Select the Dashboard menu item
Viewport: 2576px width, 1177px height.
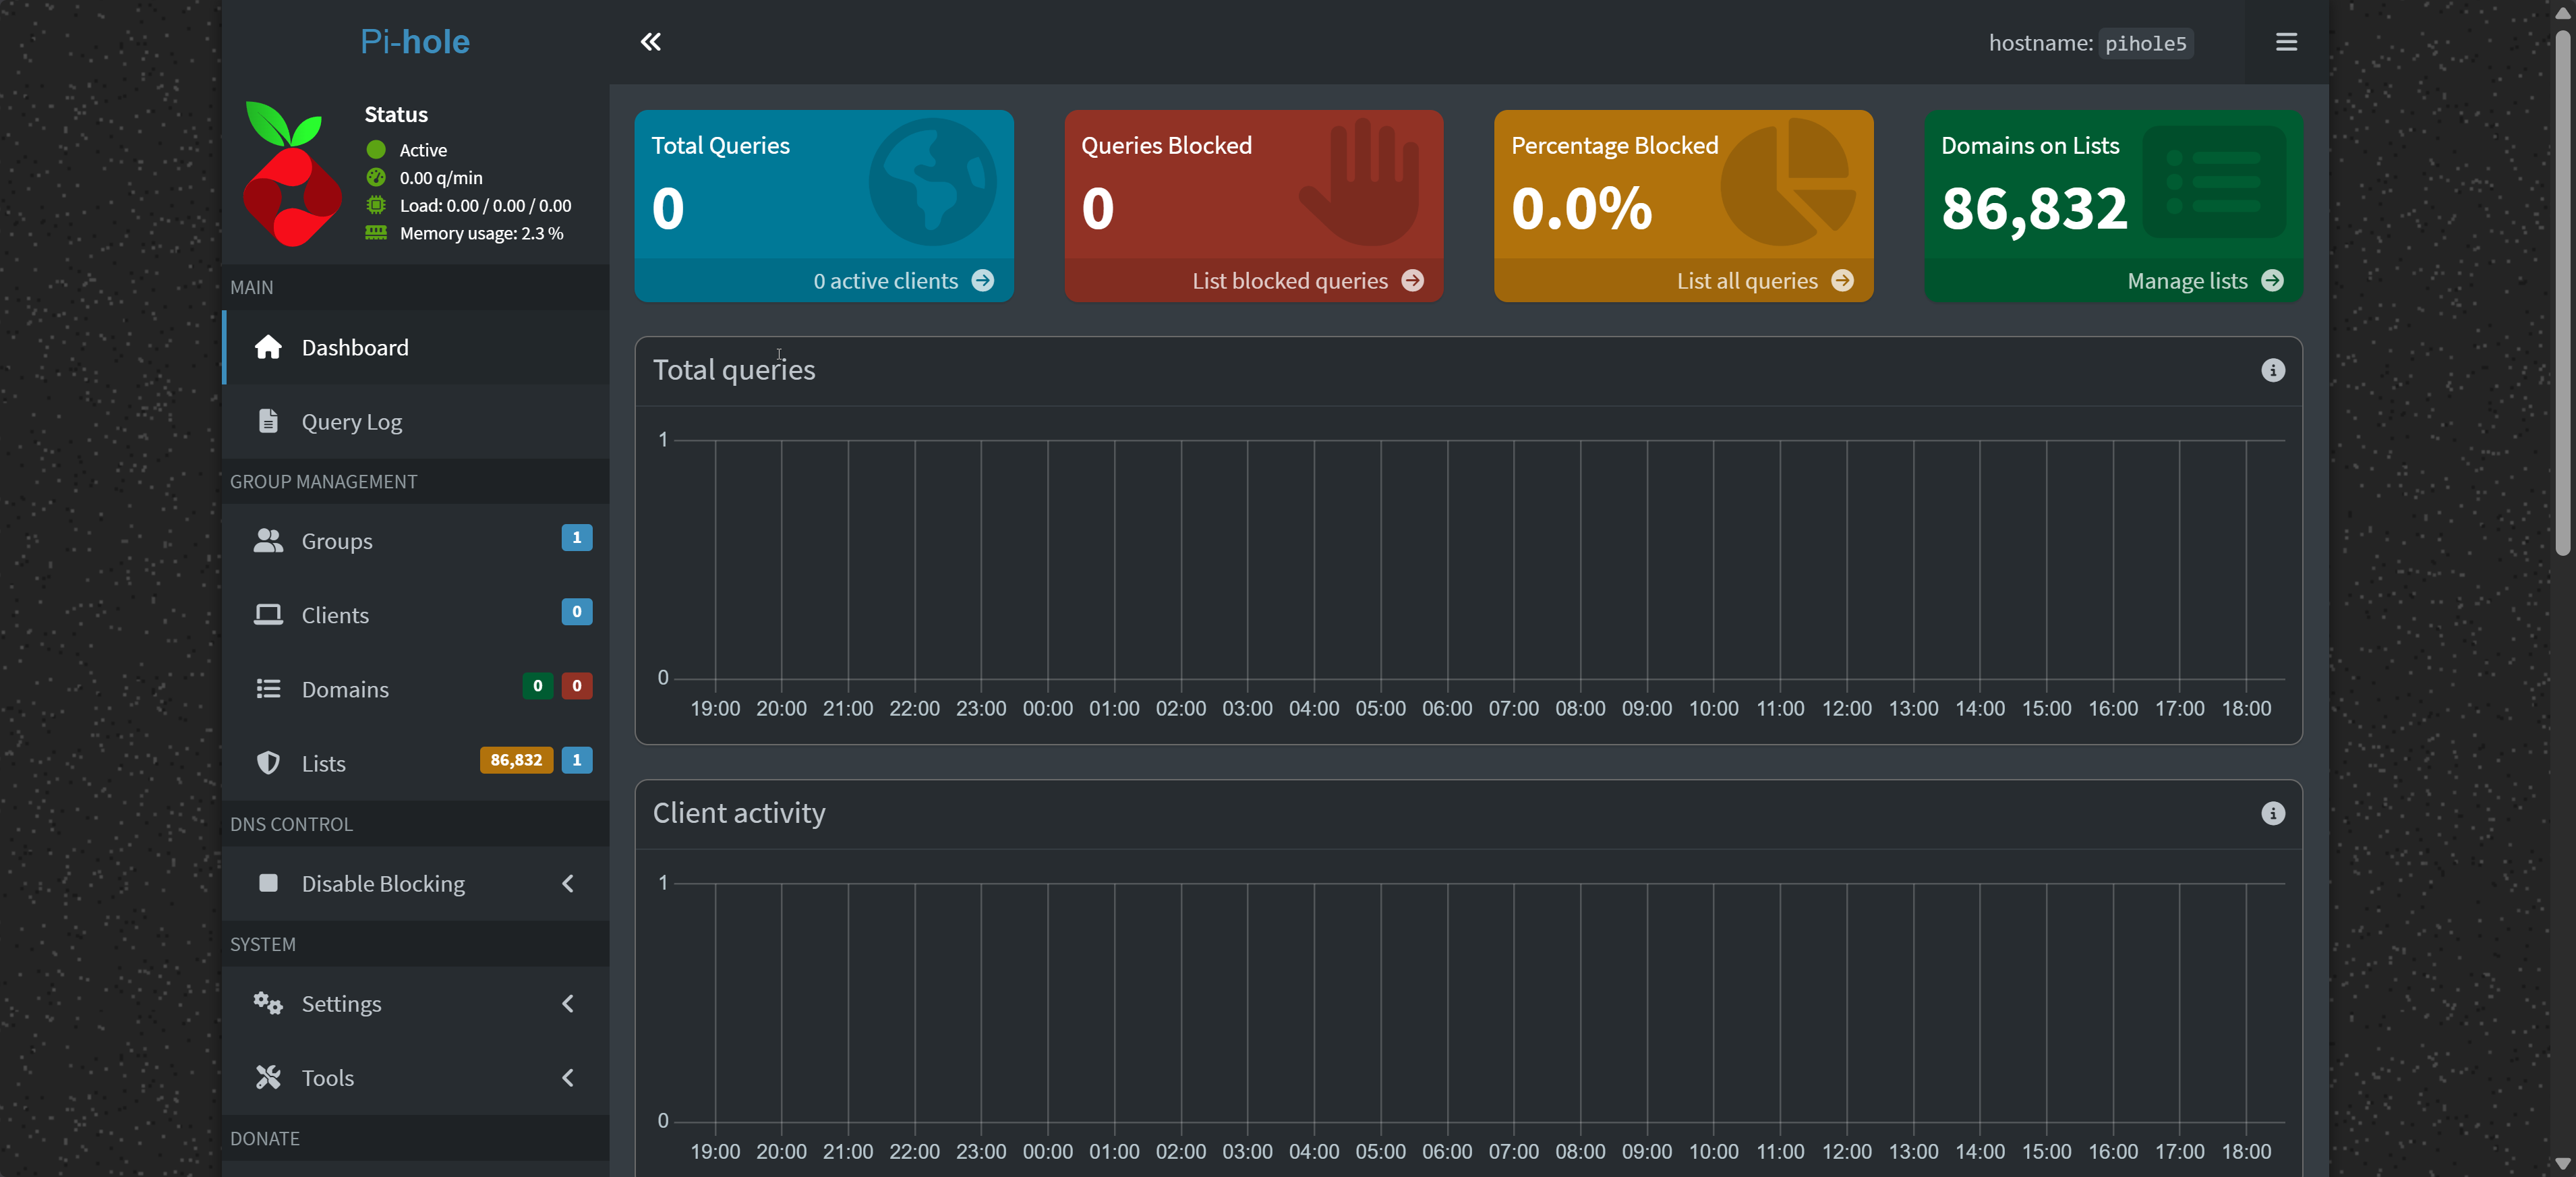click(354, 348)
